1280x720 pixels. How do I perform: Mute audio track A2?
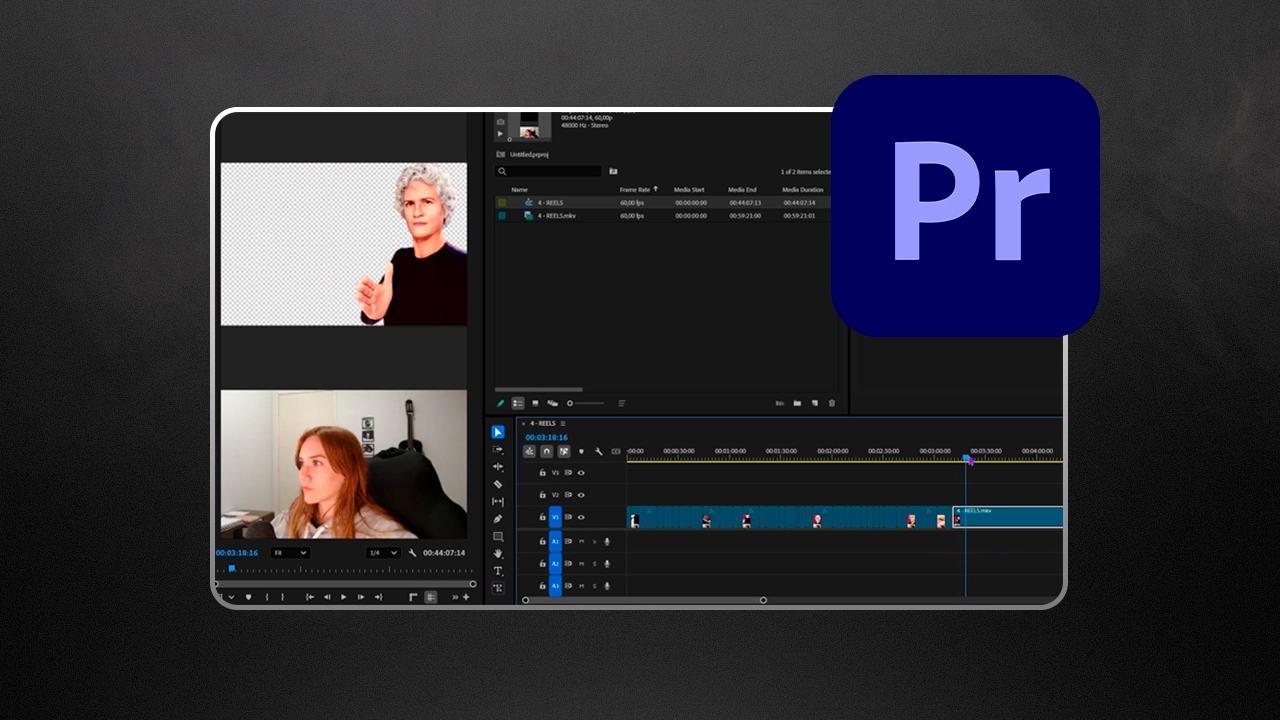(x=581, y=563)
